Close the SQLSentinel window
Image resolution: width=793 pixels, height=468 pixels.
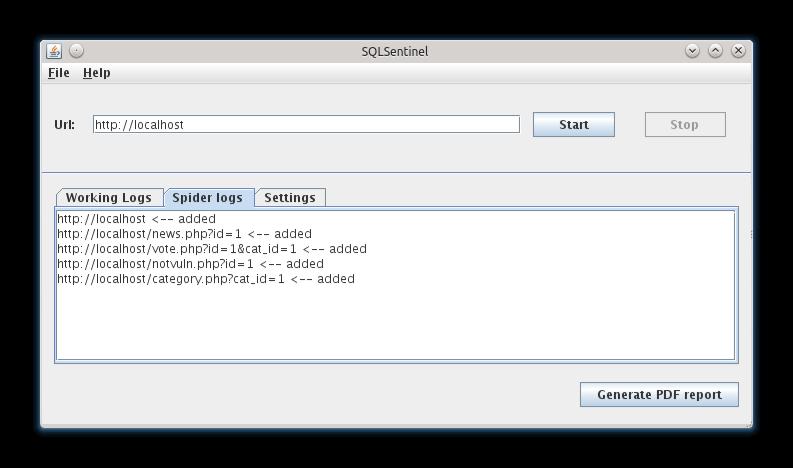click(x=739, y=51)
